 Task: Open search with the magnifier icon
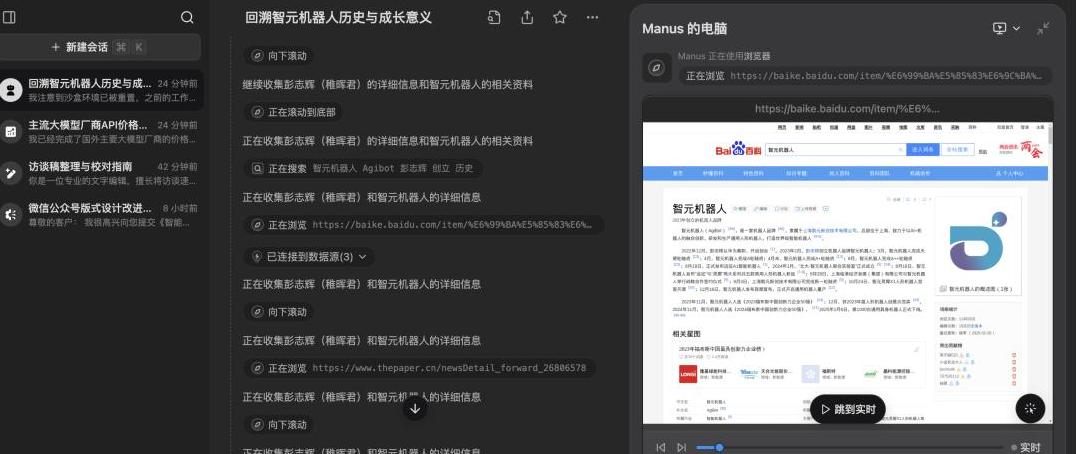coord(187,18)
